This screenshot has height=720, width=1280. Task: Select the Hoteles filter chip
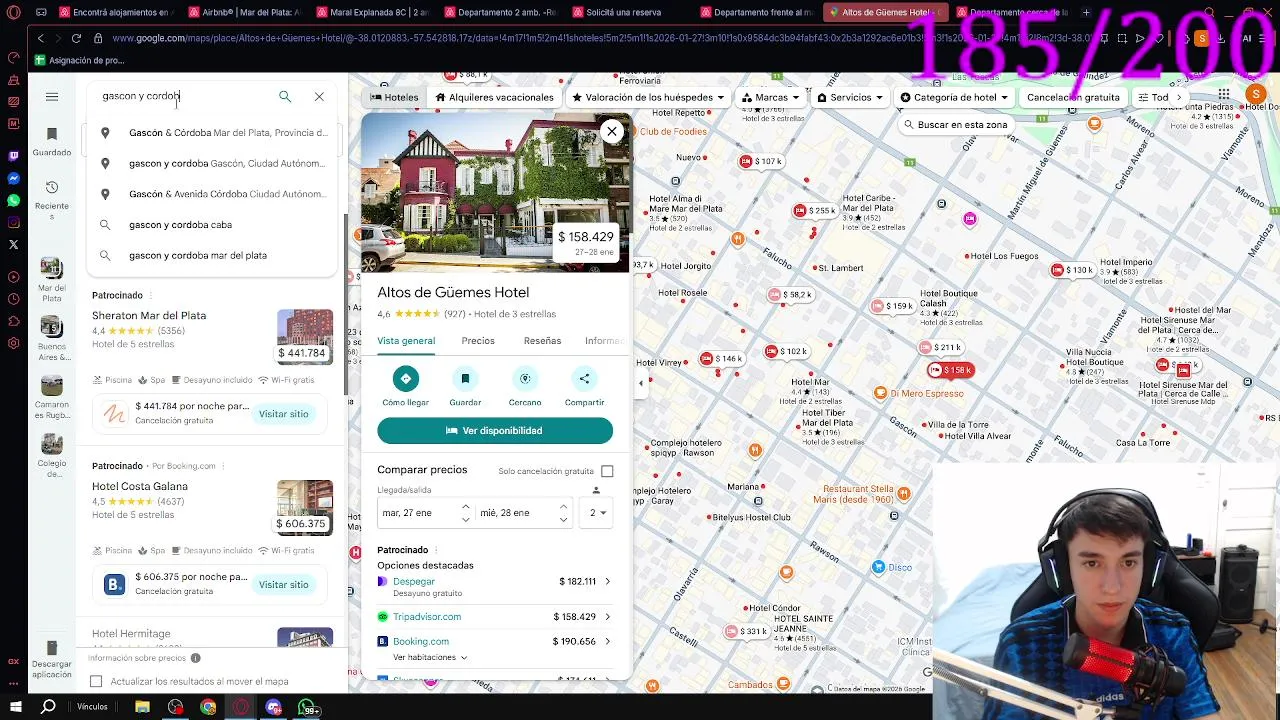[x=394, y=98]
